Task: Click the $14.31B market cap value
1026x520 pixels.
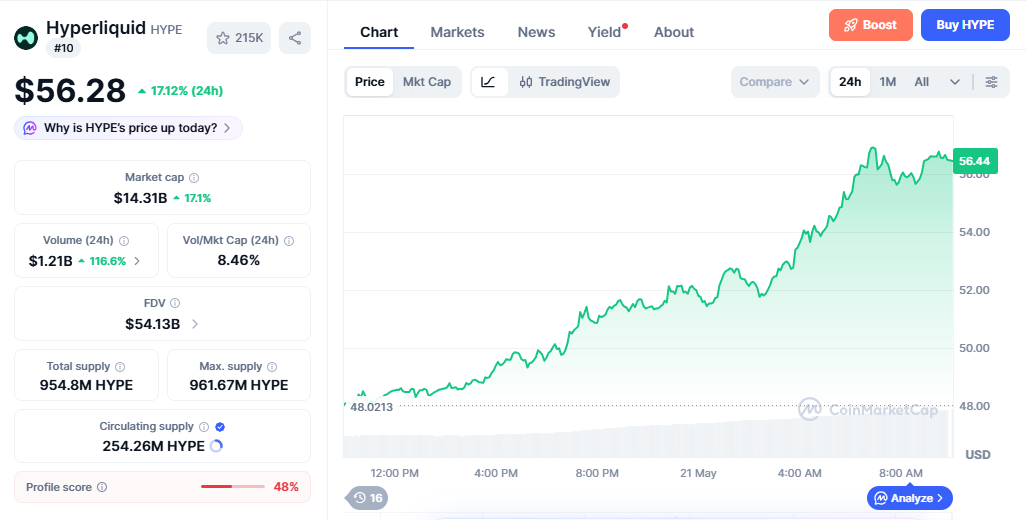Action: (x=141, y=198)
